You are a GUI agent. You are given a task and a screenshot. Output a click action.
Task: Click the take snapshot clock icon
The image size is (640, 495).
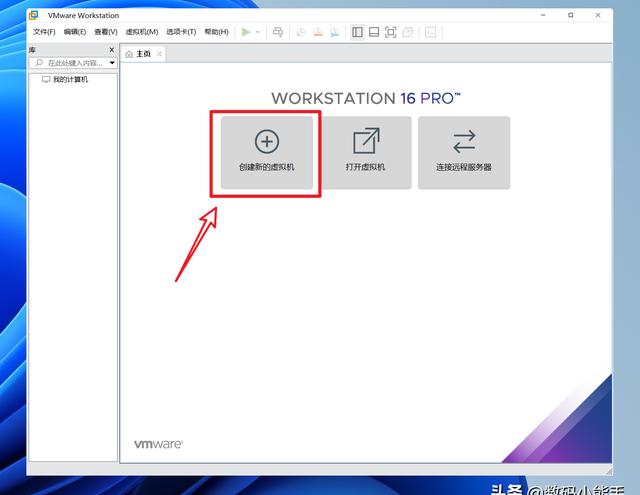coord(301,32)
